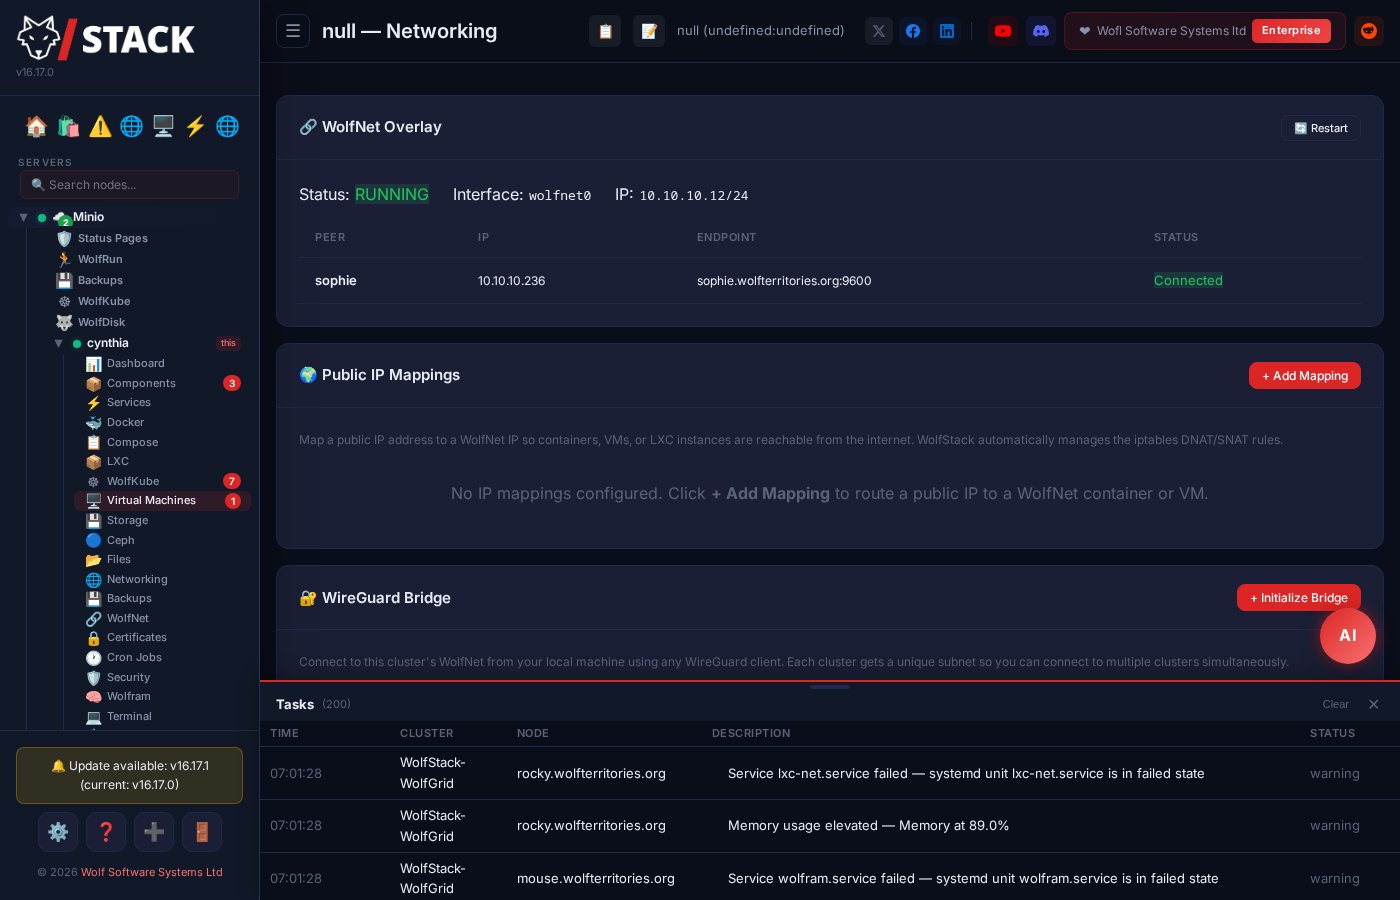Open Wolfram under cynthia

(128, 696)
